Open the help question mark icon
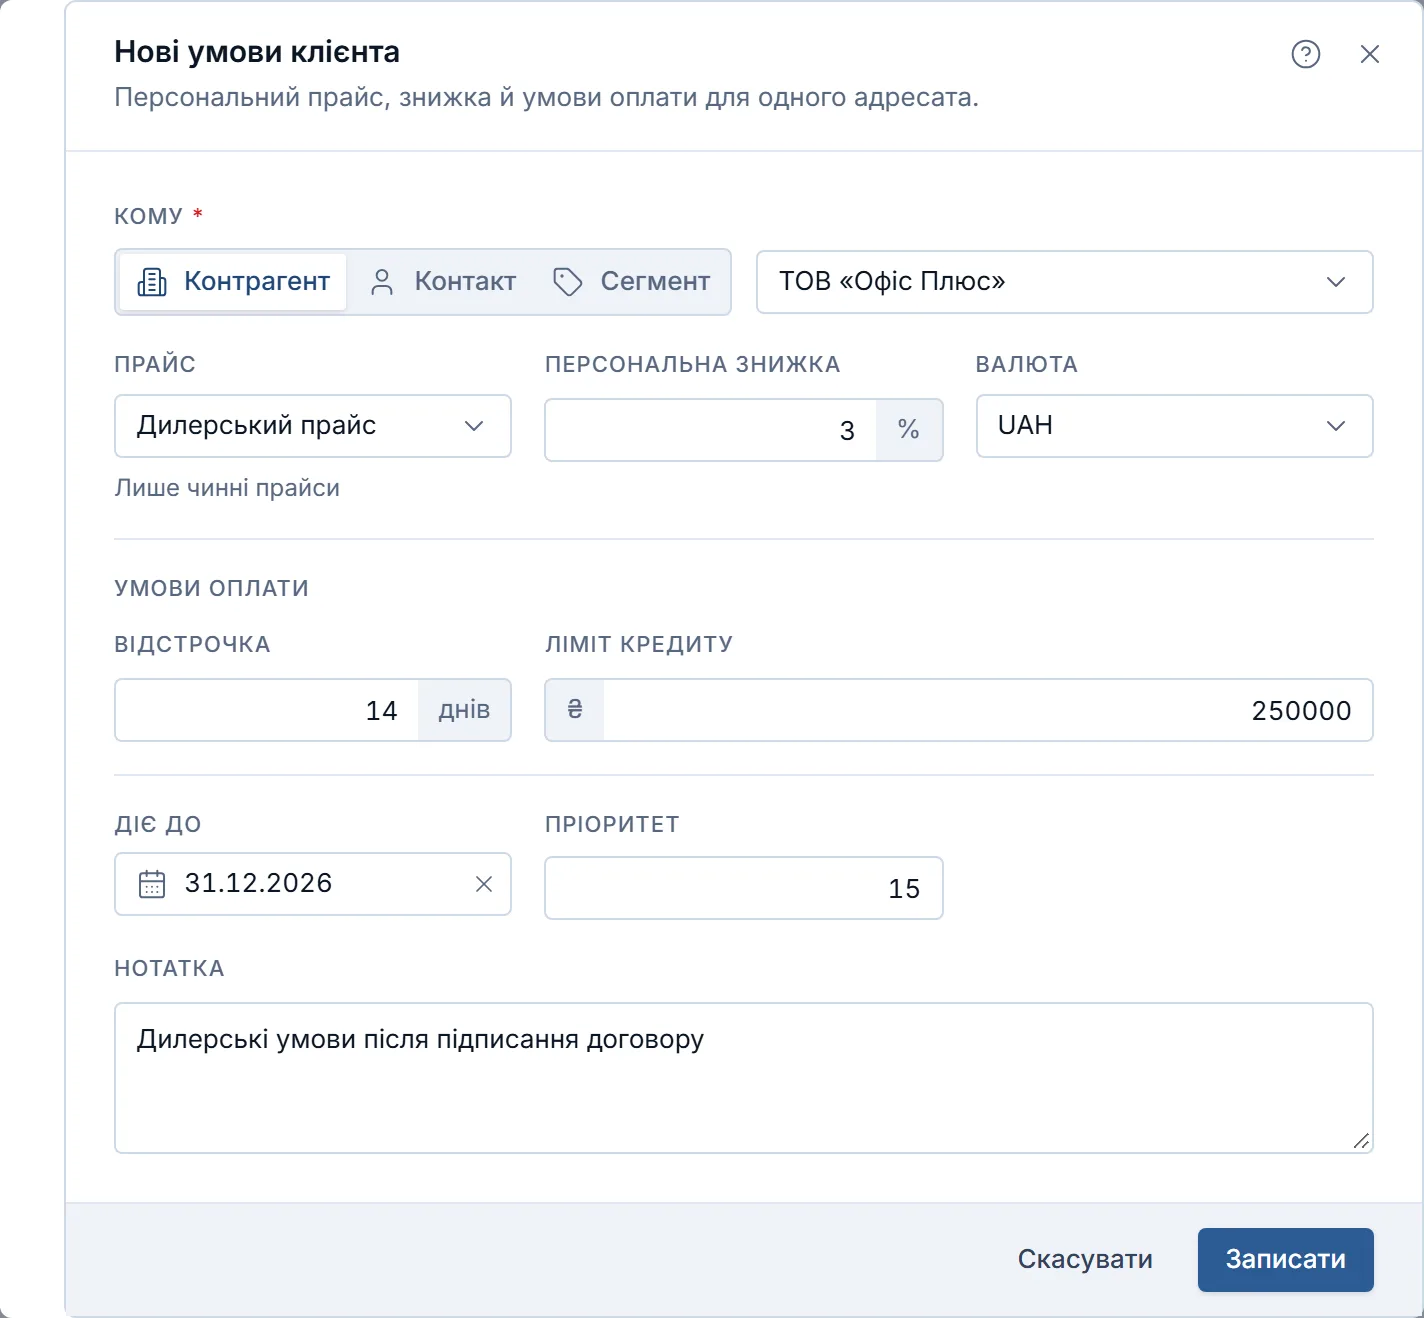The image size is (1424, 1318). pyautogui.click(x=1306, y=54)
